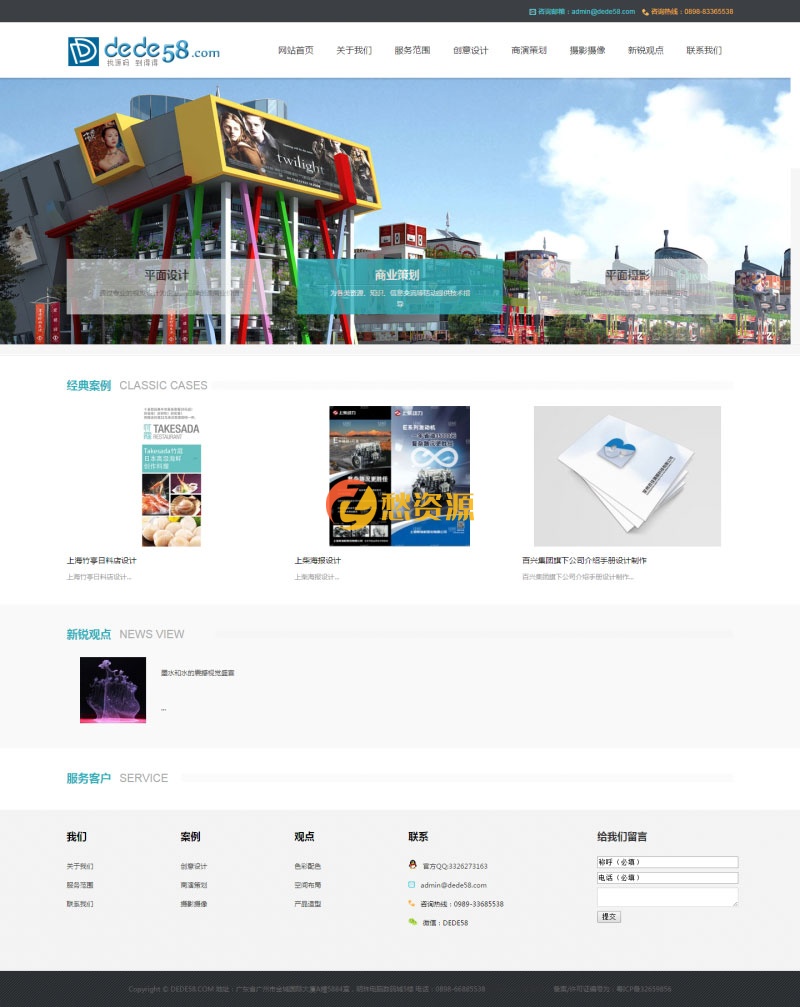The image size is (800, 1007).
Task: Focus the 电话（必填） phone input field
Action: point(667,878)
